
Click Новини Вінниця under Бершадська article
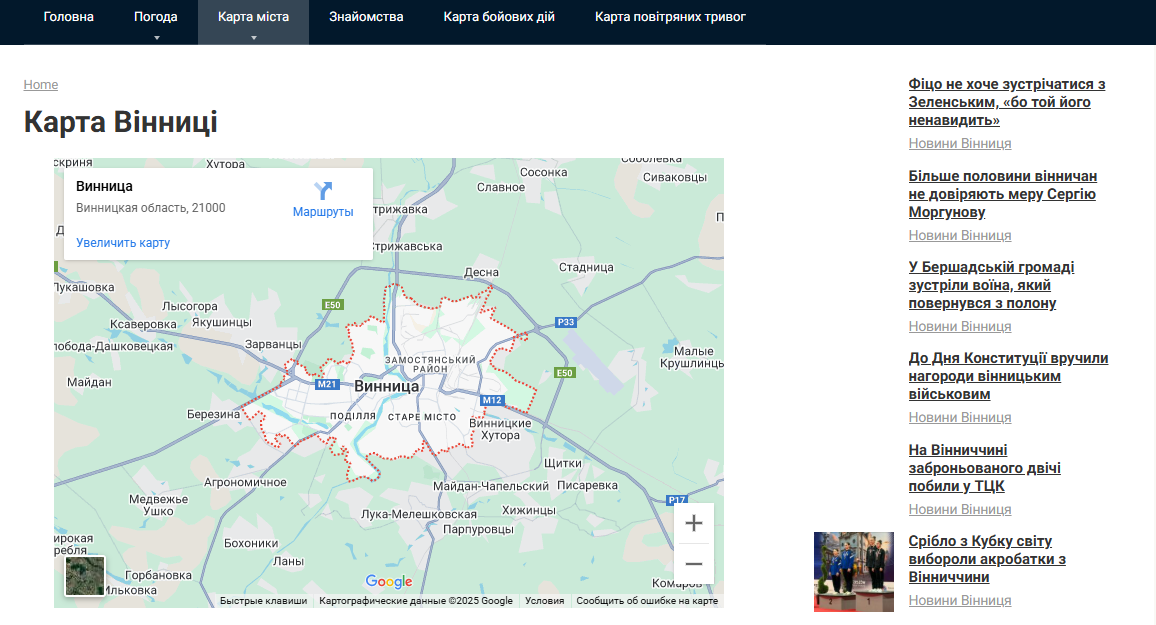point(960,326)
